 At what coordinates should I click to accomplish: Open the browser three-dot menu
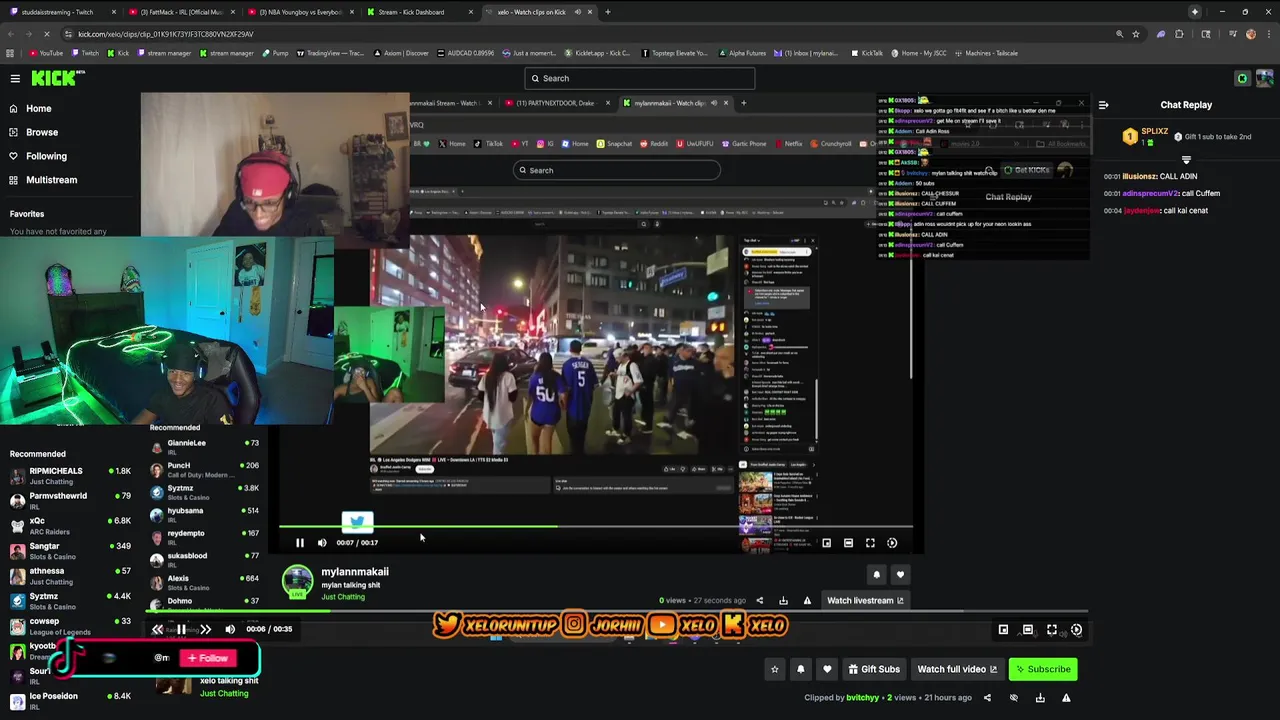(x=1267, y=34)
